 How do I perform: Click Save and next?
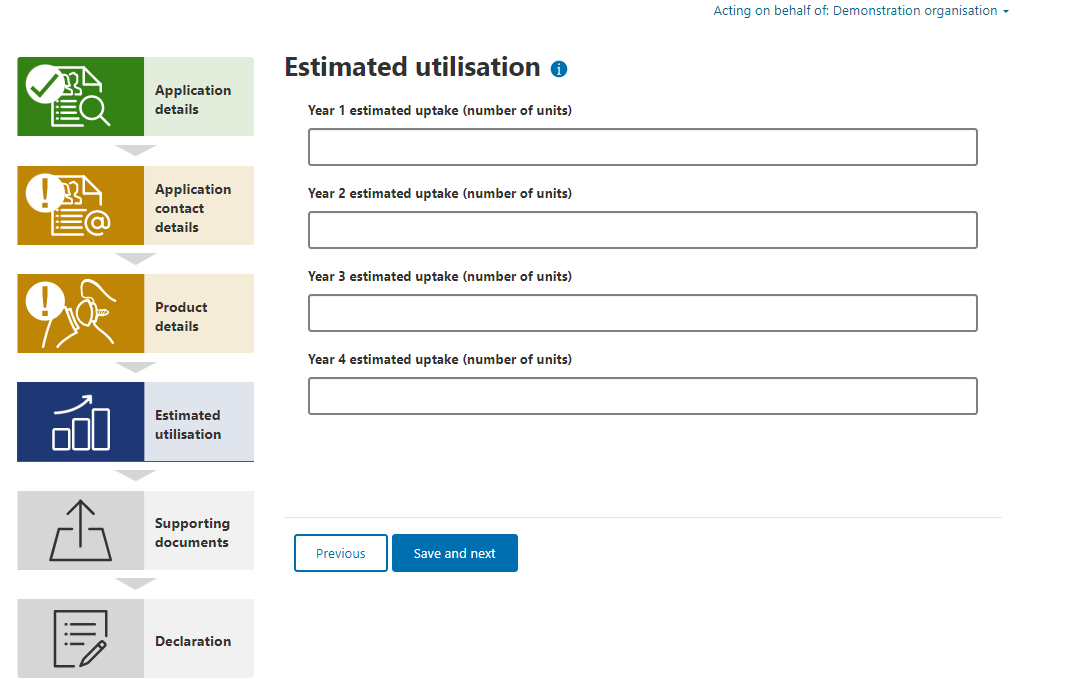click(455, 553)
